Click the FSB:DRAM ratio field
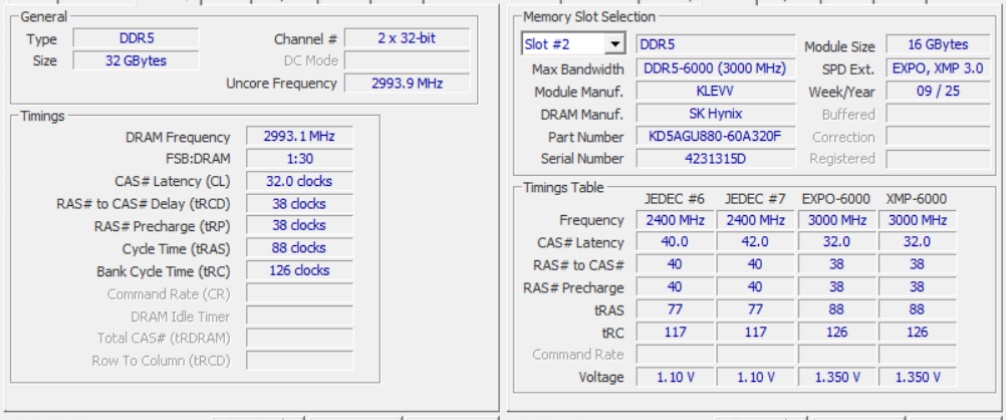Screen dimensions: 1006x420 click(300, 159)
